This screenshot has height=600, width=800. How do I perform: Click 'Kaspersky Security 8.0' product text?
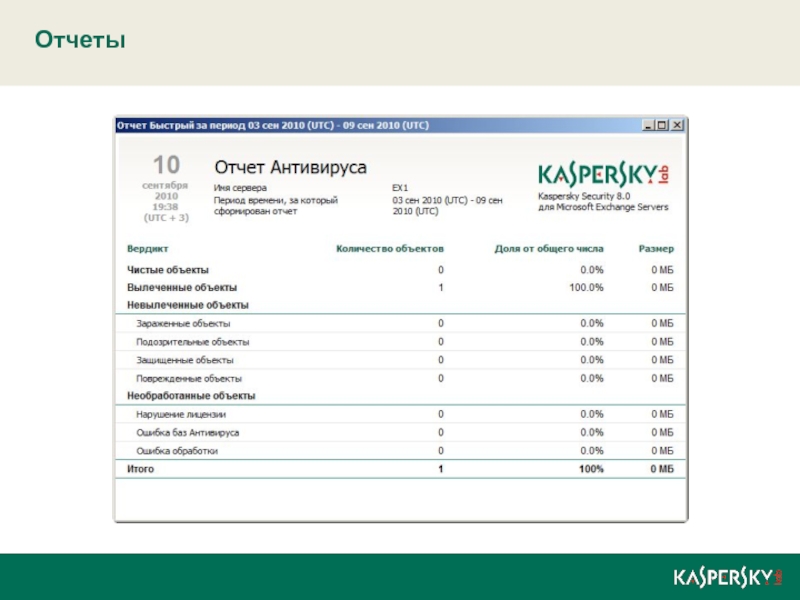(584, 196)
